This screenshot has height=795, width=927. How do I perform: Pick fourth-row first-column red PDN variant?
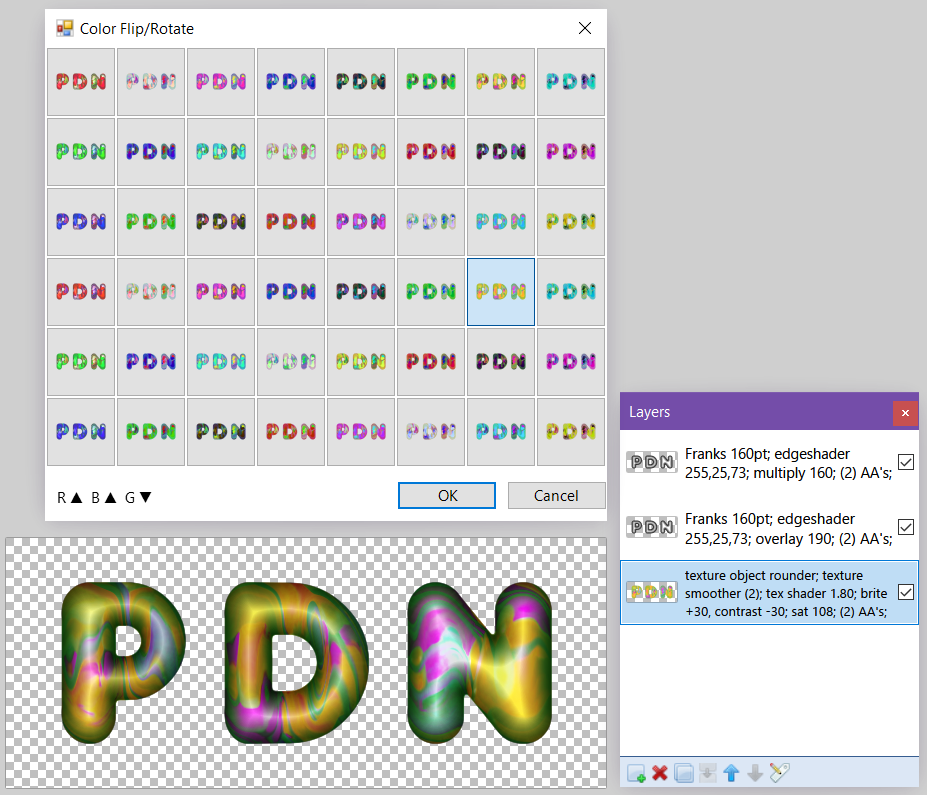81,292
